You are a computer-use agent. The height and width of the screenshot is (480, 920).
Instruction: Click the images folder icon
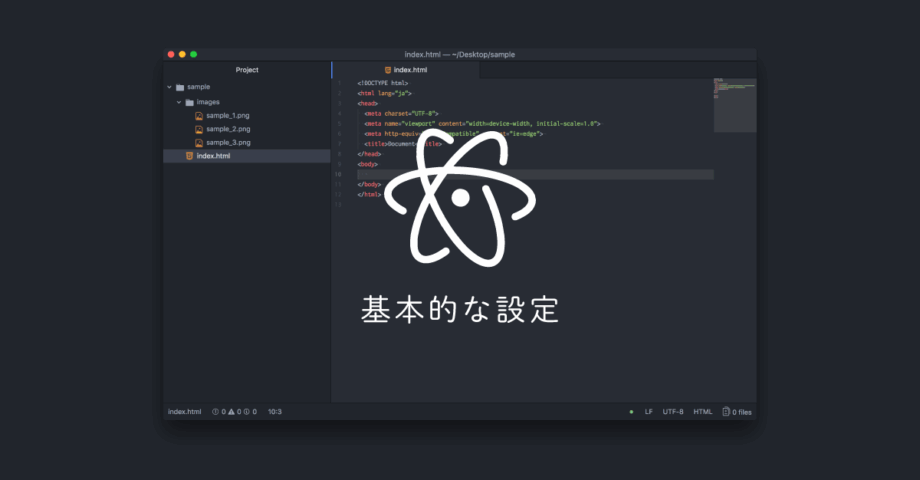pyautogui.click(x=190, y=103)
